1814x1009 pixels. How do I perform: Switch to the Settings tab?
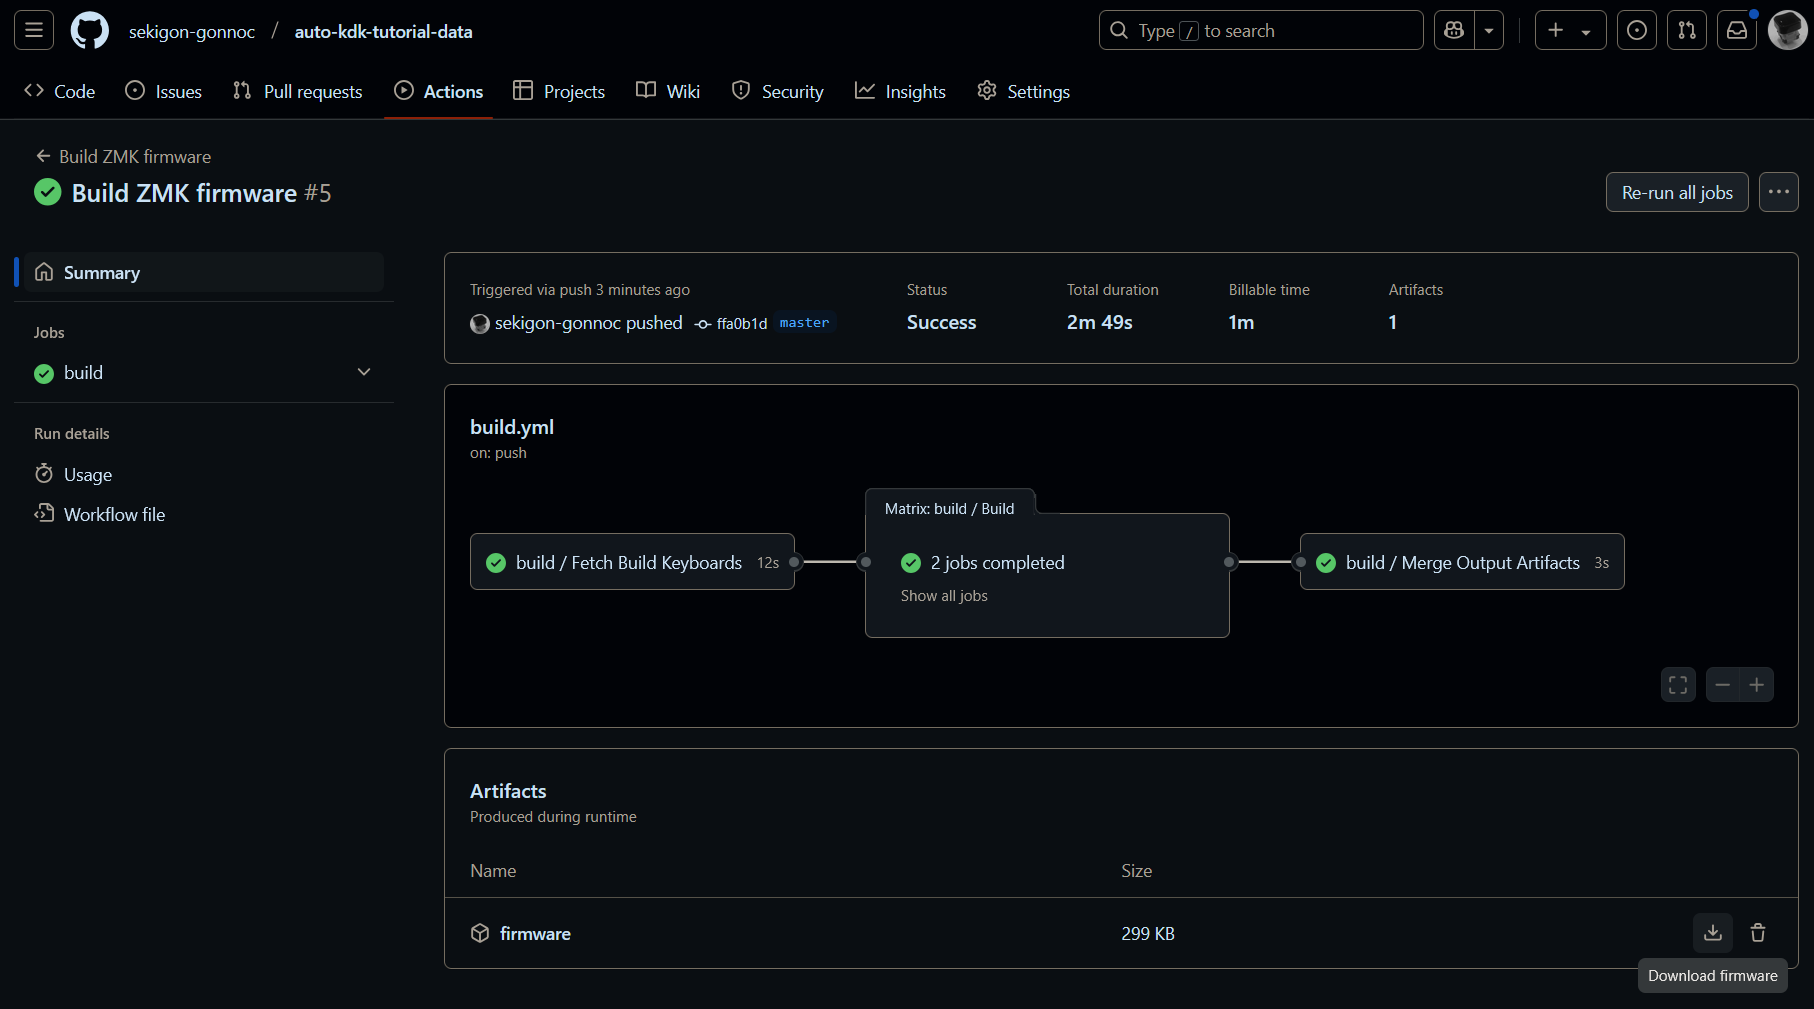[x=1024, y=91]
